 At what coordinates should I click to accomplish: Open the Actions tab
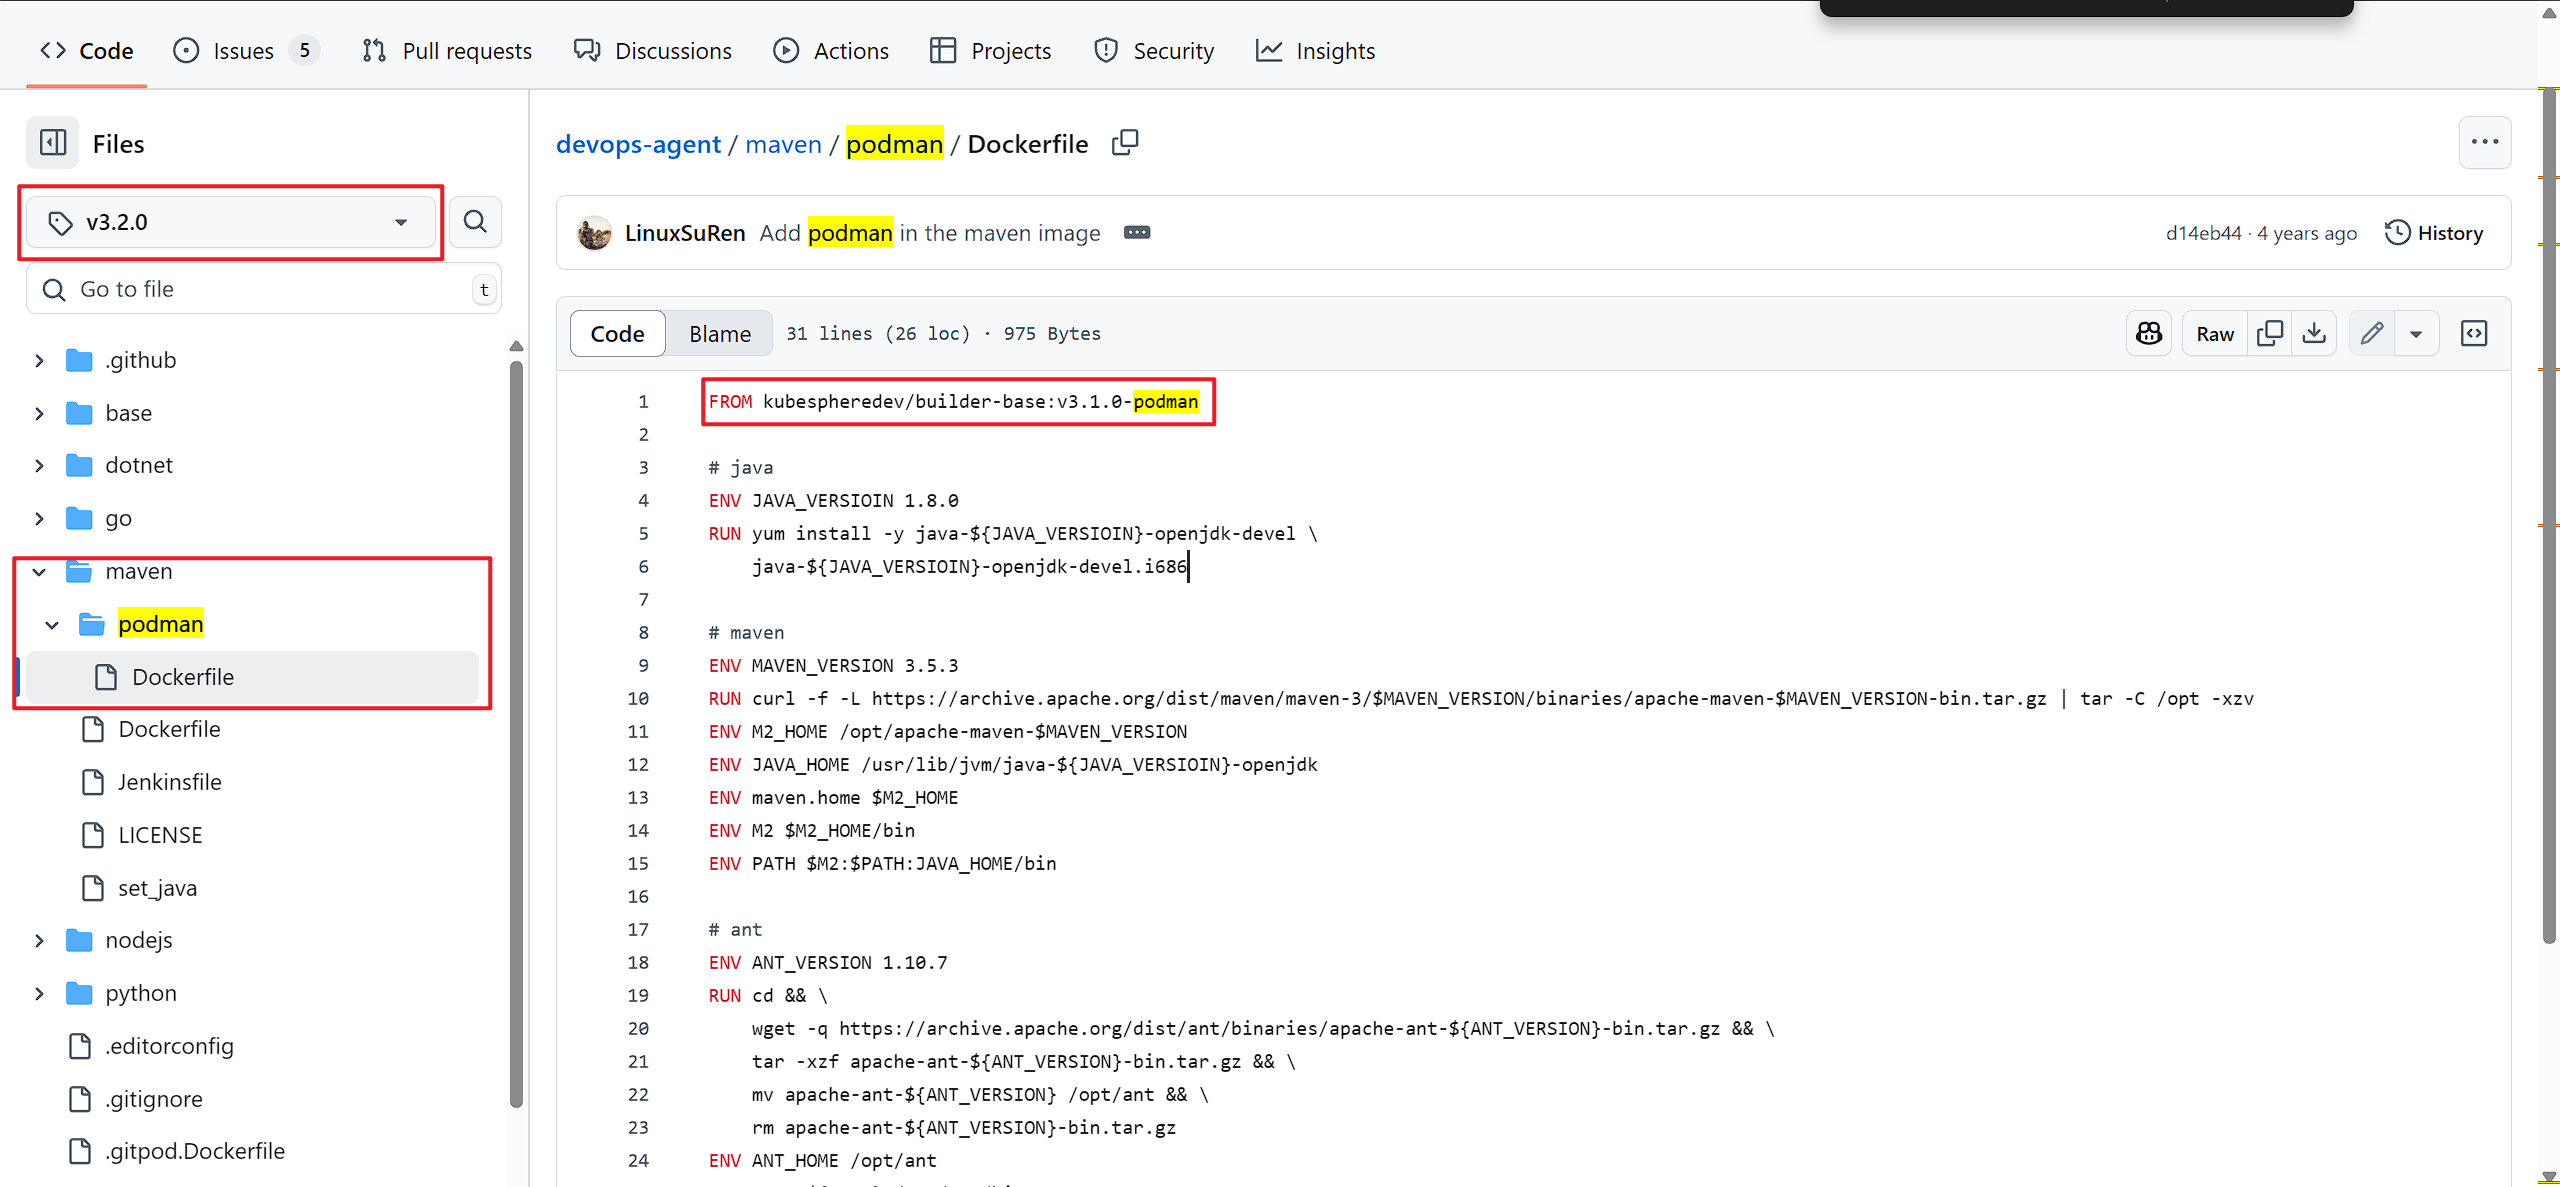pos(831,50)
